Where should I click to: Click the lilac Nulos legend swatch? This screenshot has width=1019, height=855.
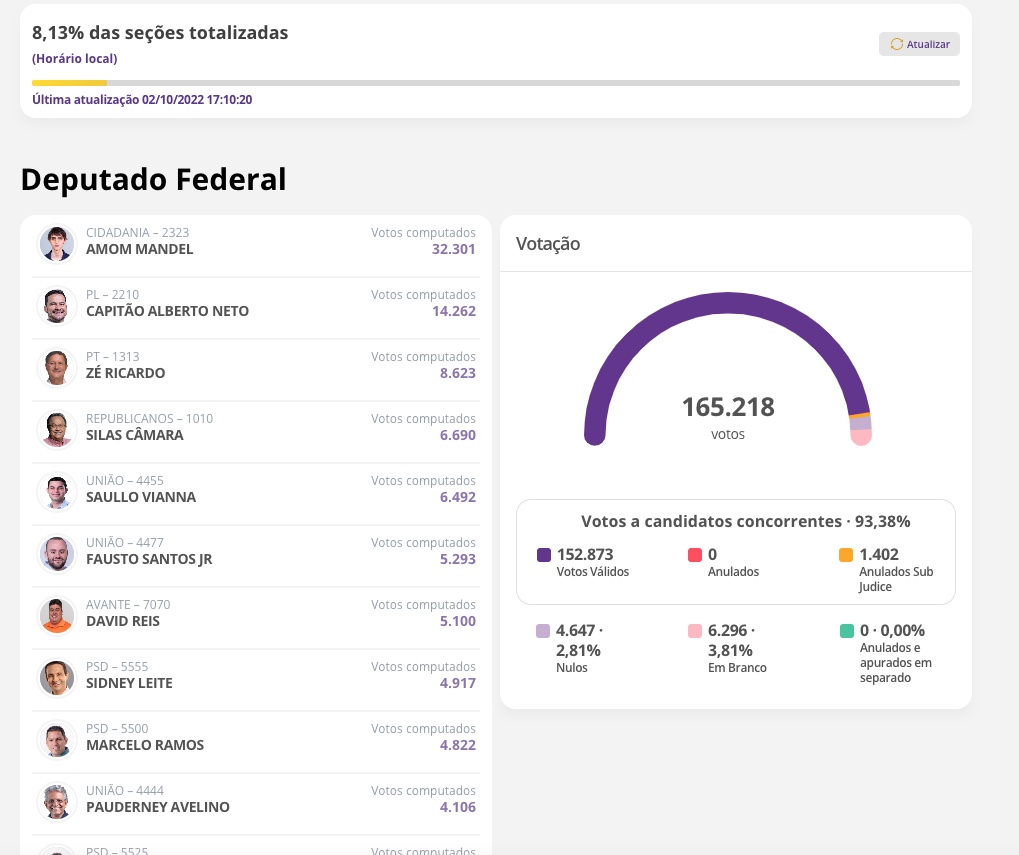[544, 631]
